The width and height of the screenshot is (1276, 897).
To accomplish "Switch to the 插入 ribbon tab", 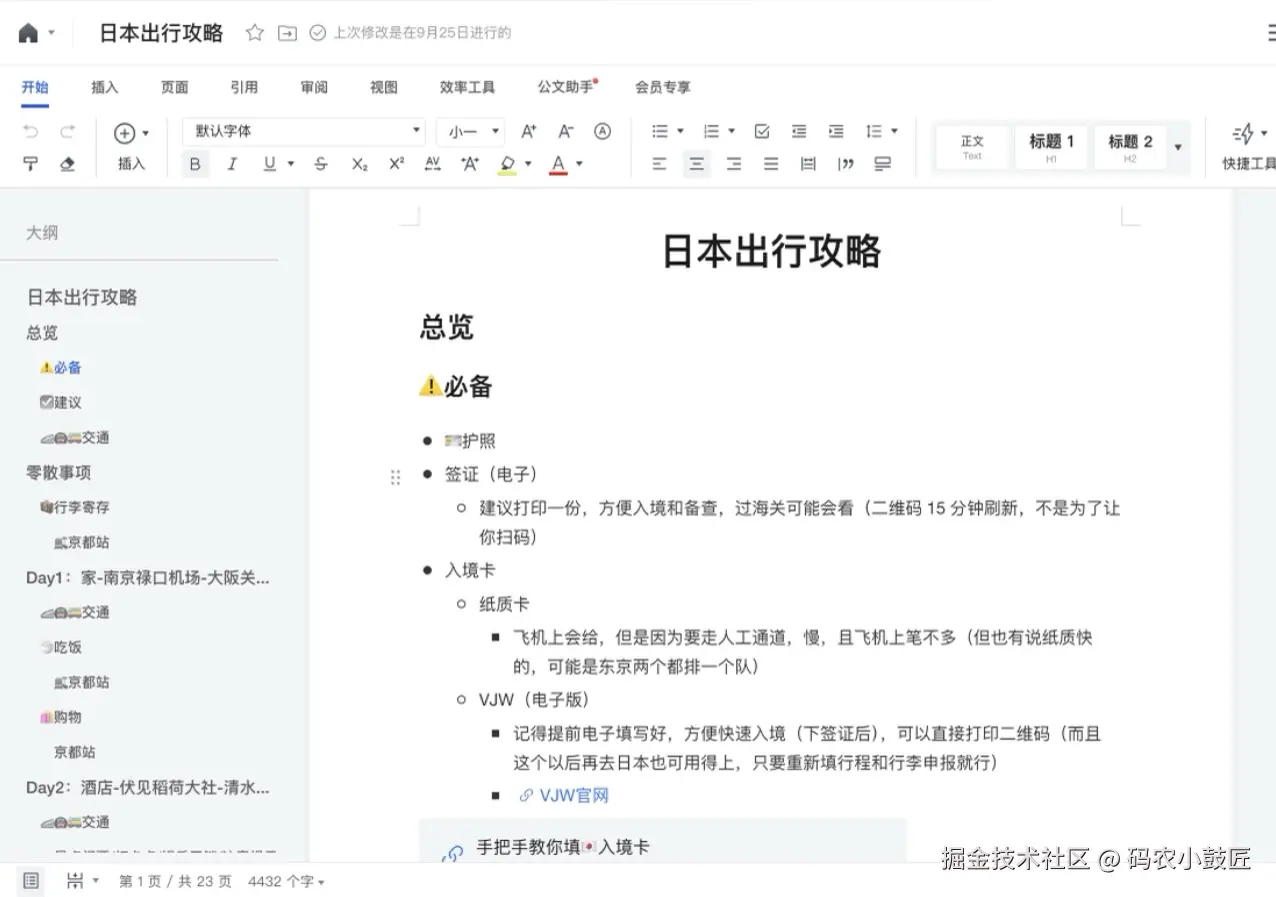I will tap(105, 87).
